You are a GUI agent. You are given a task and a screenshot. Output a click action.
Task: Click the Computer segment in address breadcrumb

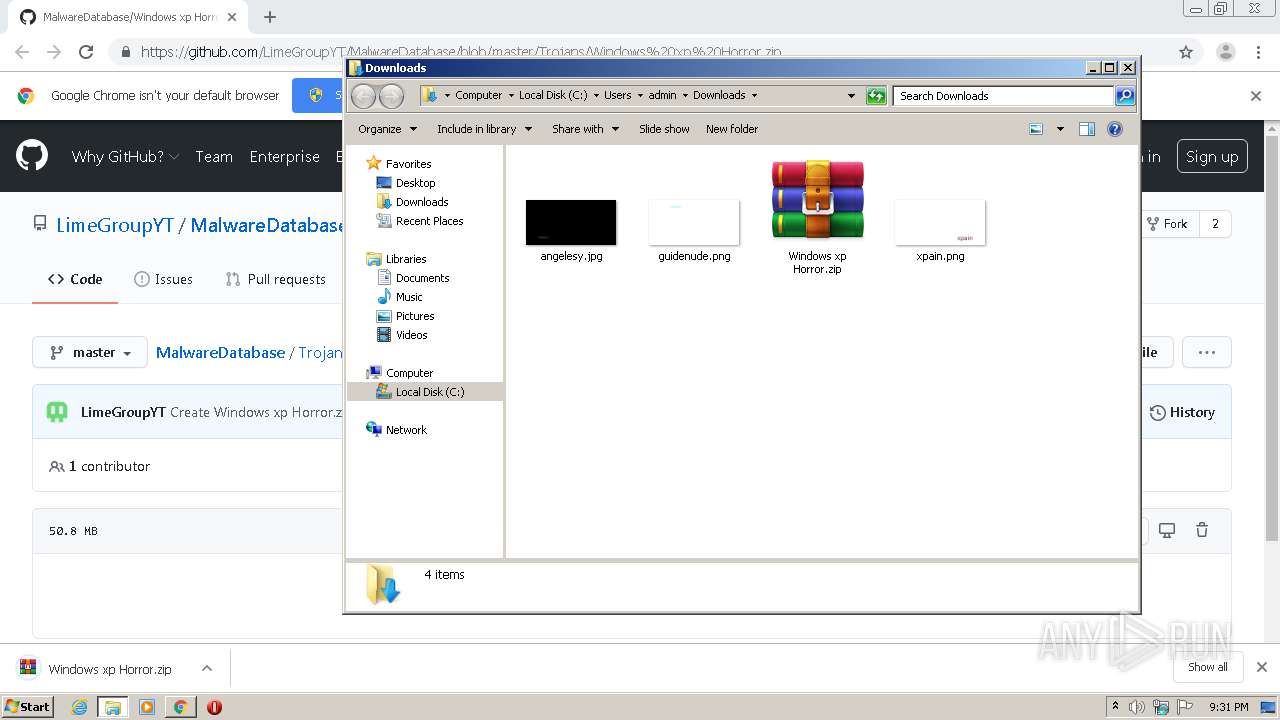click(478, 96)
